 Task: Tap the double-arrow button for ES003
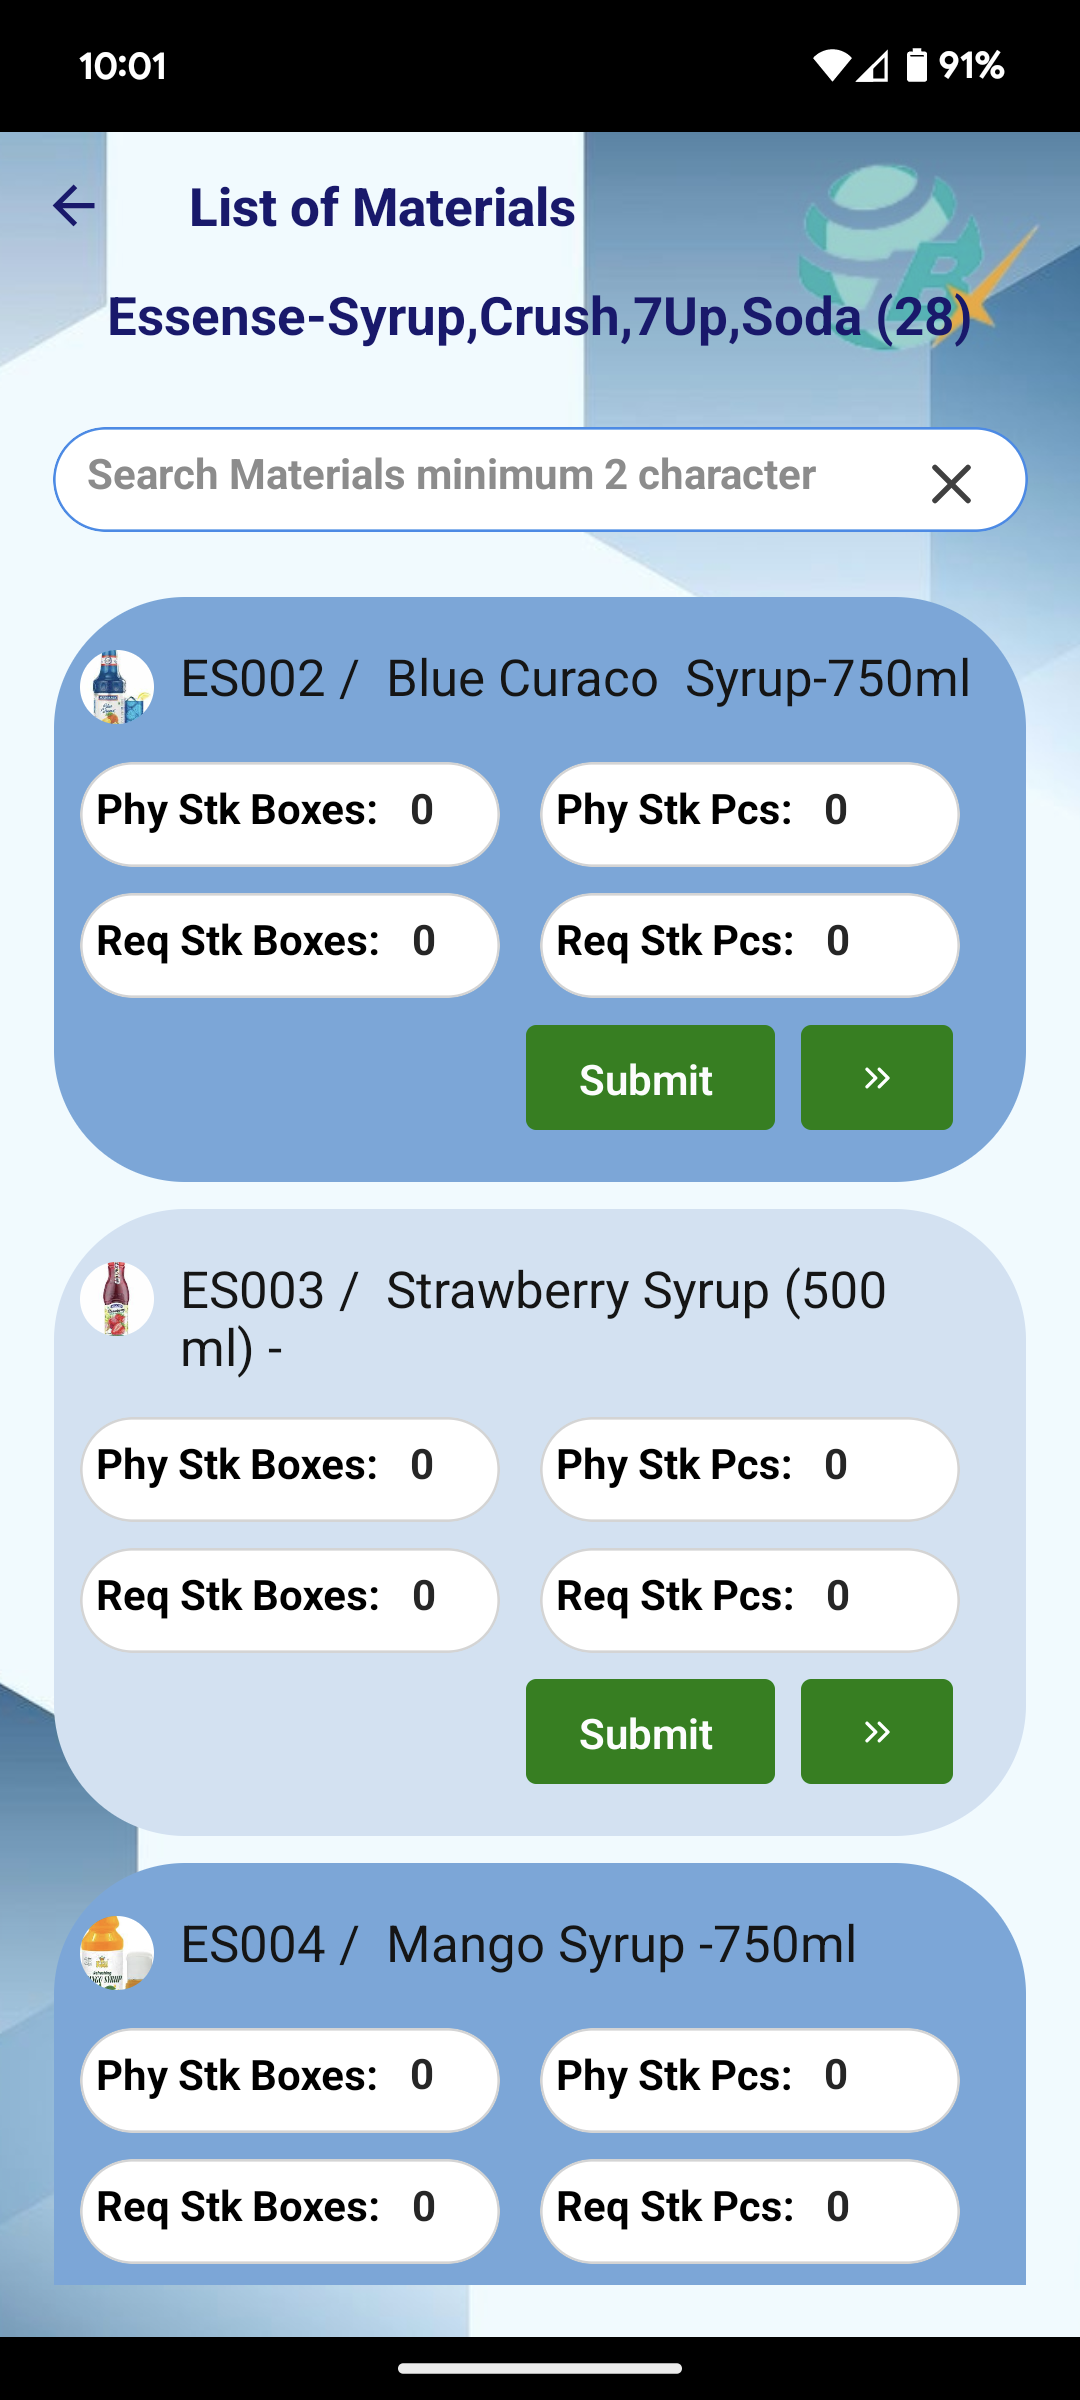click(x=877, y=1732)
